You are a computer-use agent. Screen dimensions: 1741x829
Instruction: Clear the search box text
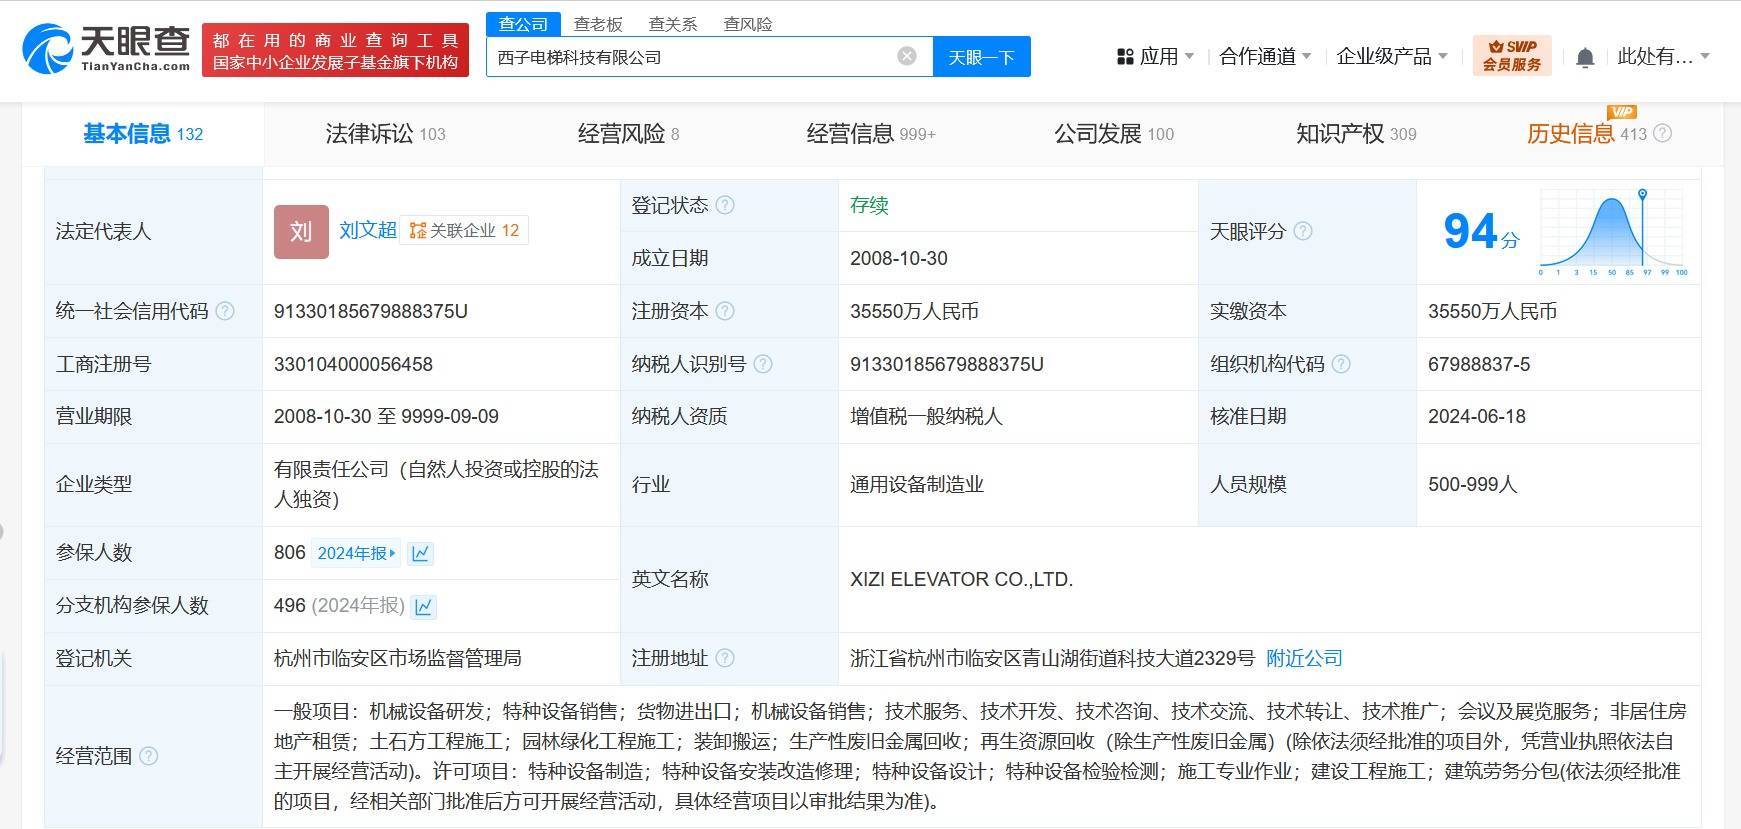tap(907, 56)
